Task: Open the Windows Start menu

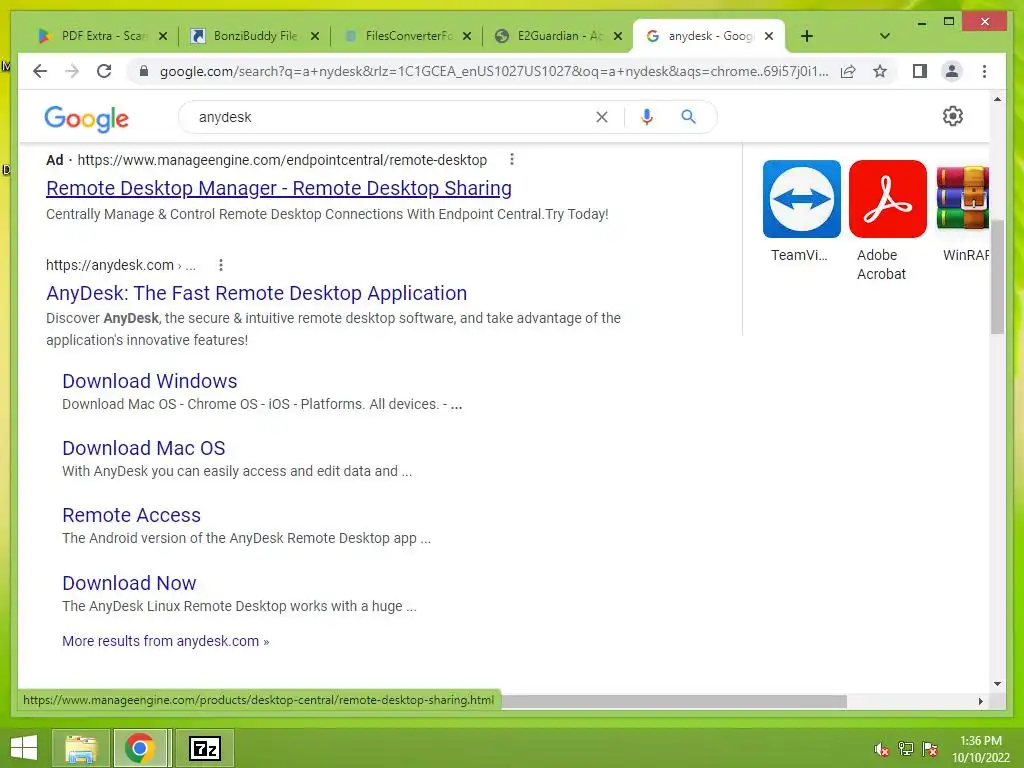Action: (24, 748)
